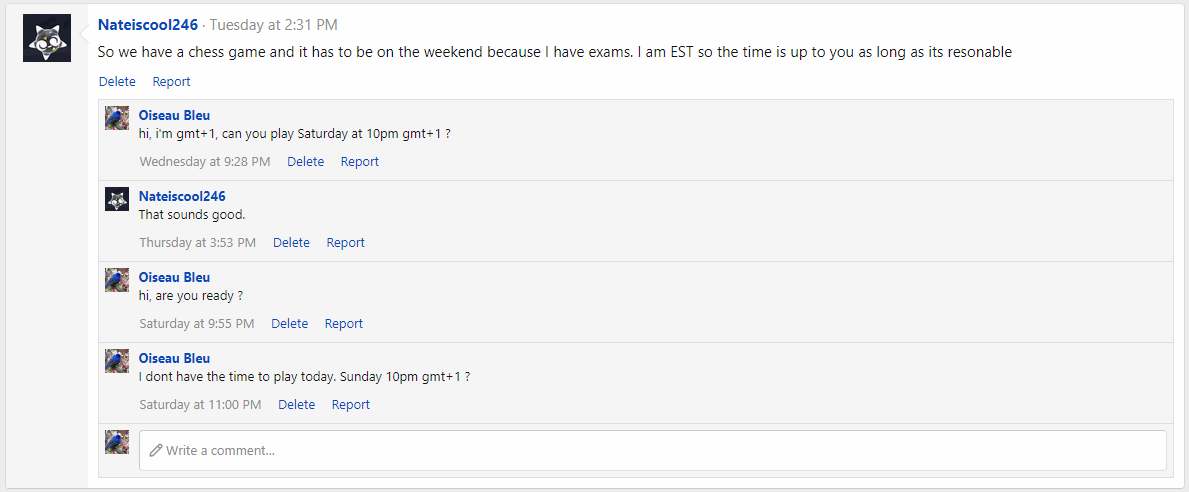Delete the comment posted Saturday at 11:00 PM
The image size is (1189, 492).
(296, 405)
